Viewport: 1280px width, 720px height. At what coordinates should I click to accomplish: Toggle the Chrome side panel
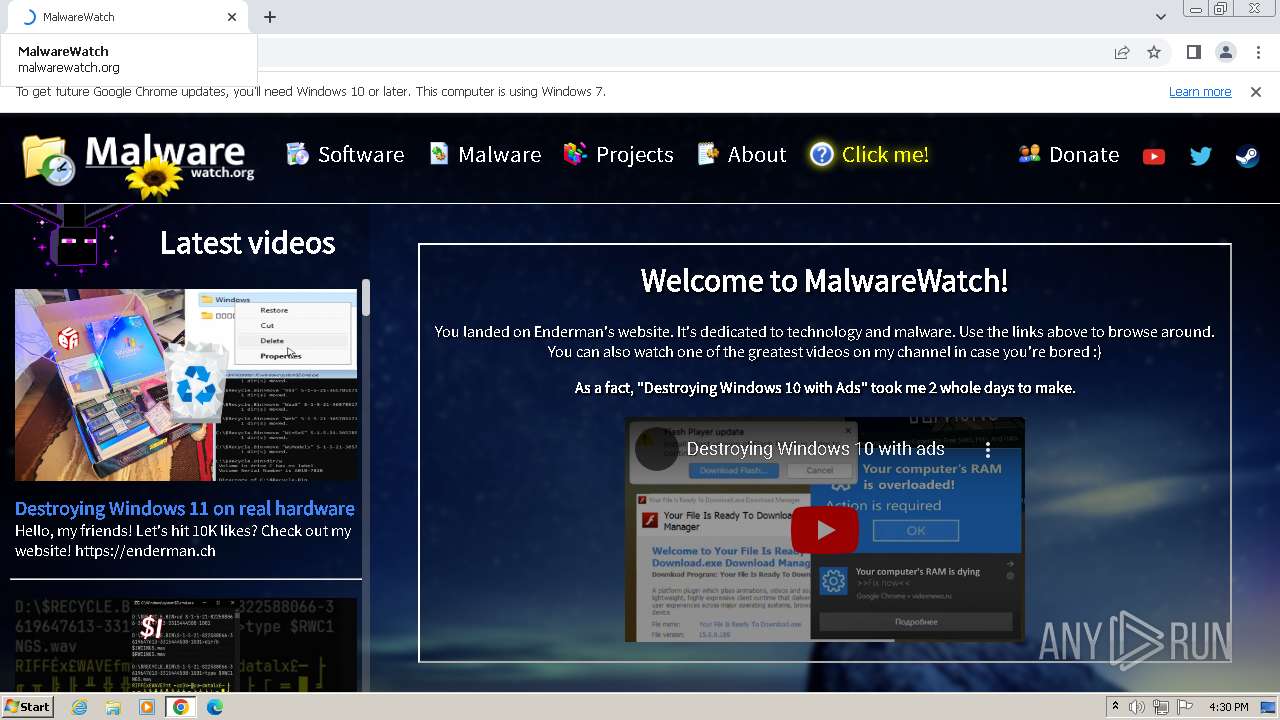tap(1193, 52)
